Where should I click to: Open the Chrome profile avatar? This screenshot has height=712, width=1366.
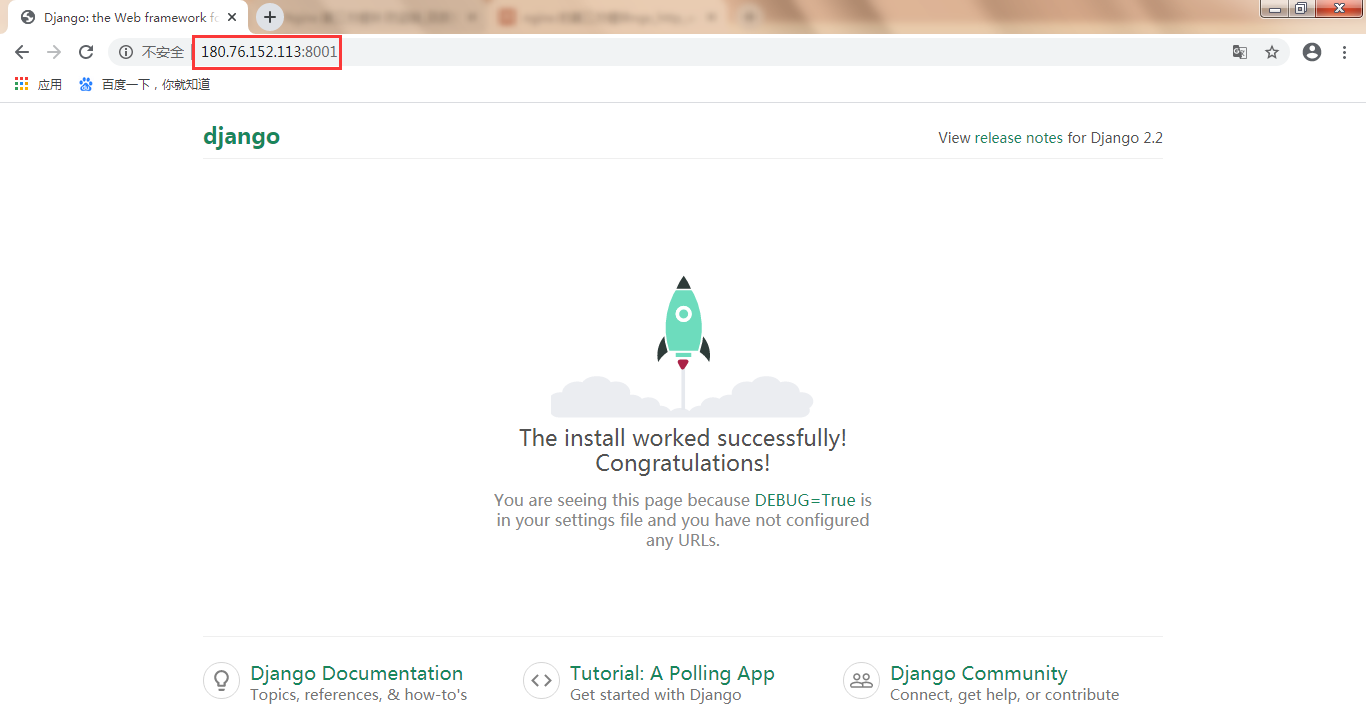(x=1312, y=52)
